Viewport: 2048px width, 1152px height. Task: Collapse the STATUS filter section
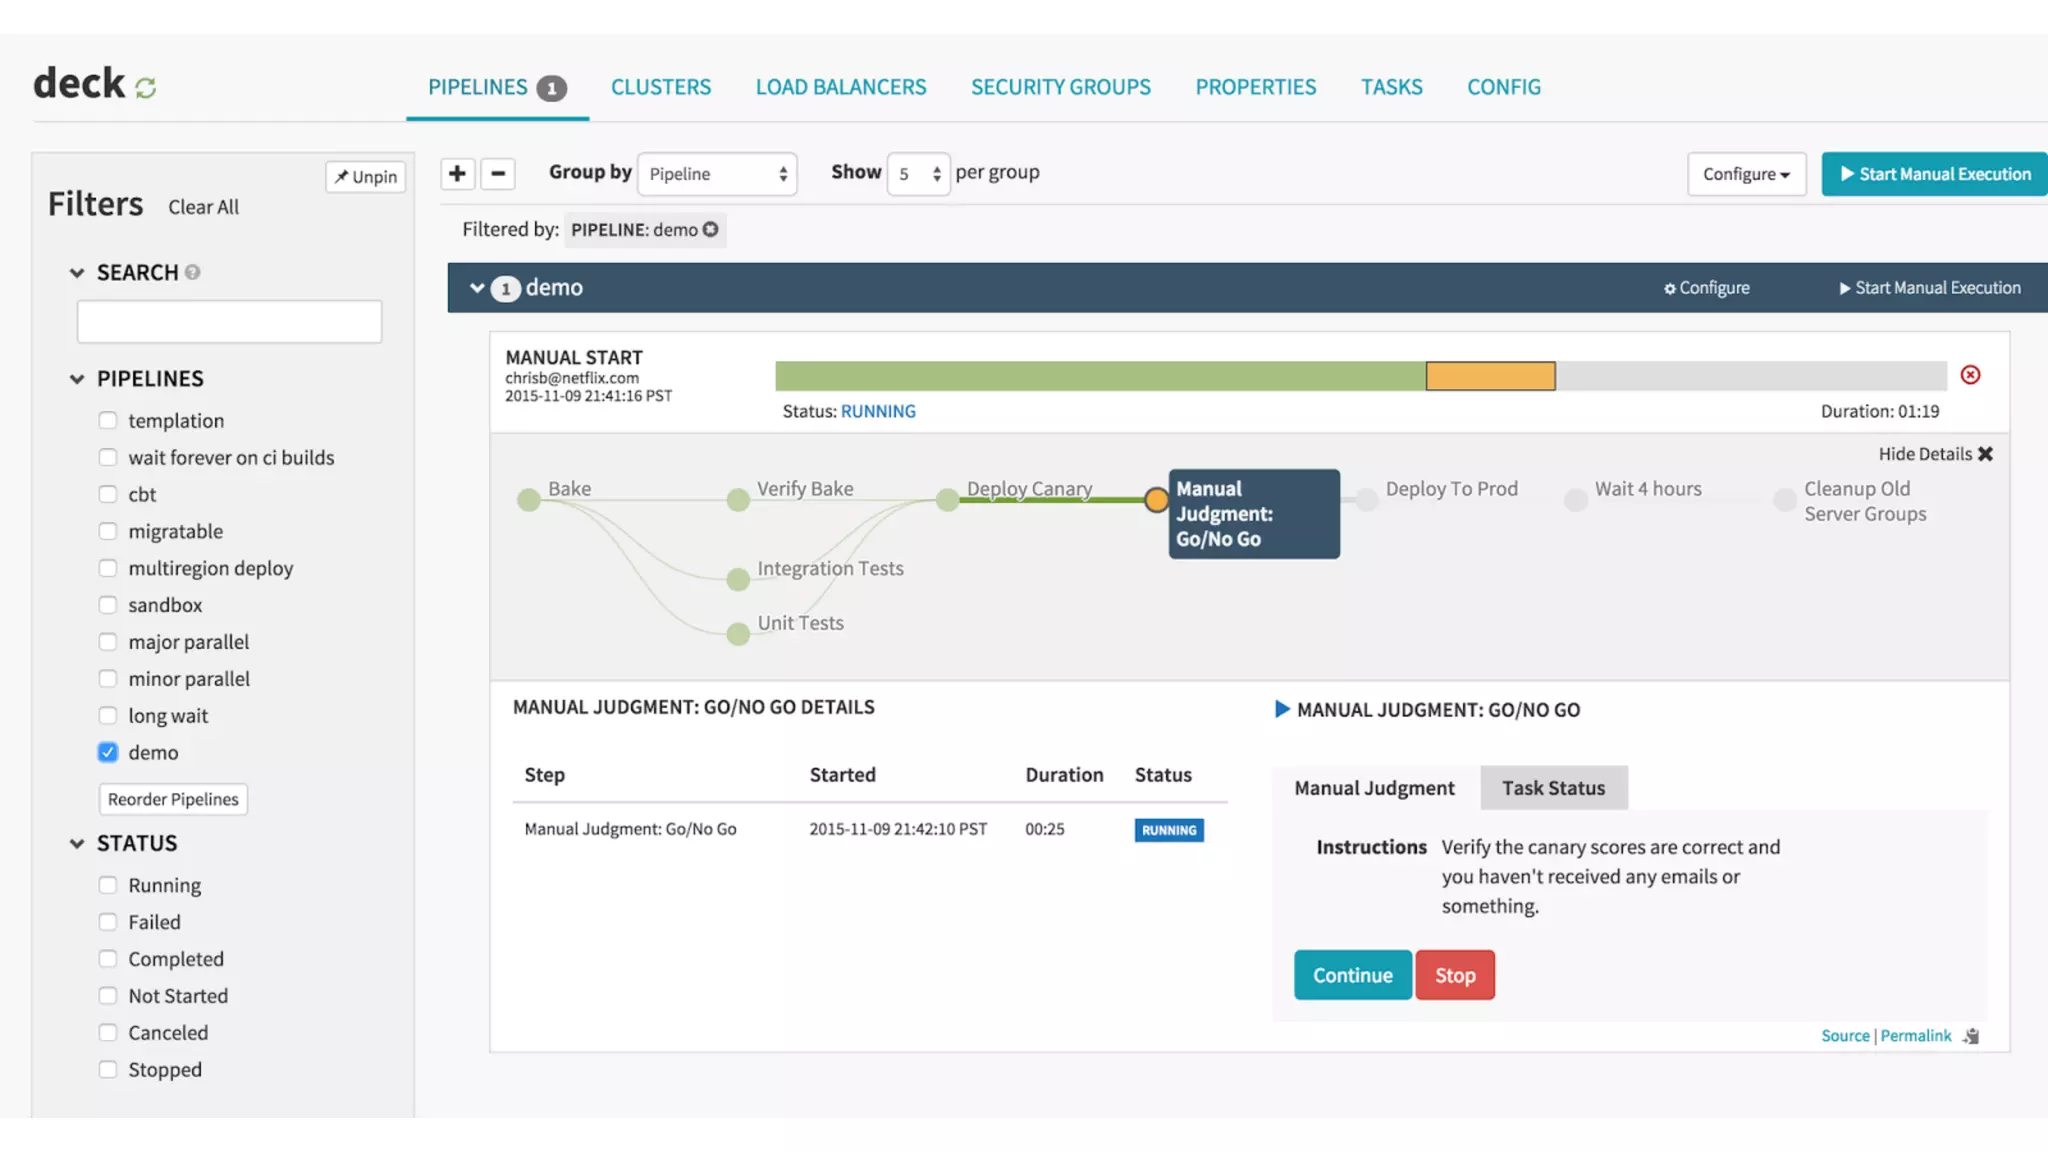77,844
